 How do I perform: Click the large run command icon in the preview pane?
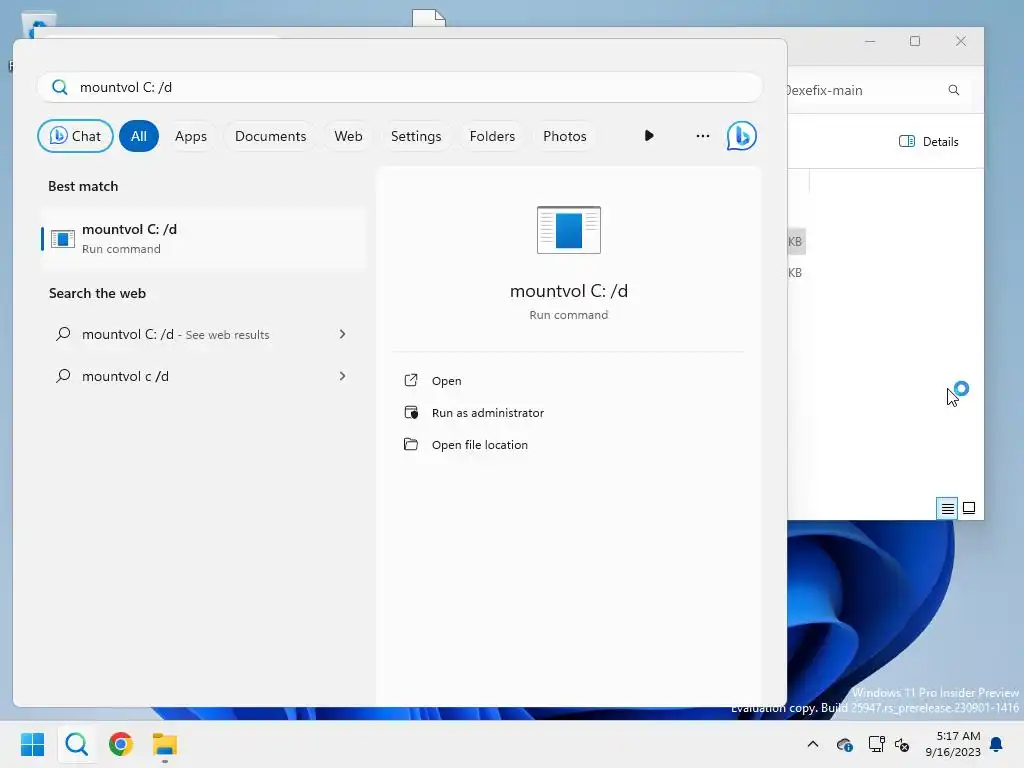point(569,230)
